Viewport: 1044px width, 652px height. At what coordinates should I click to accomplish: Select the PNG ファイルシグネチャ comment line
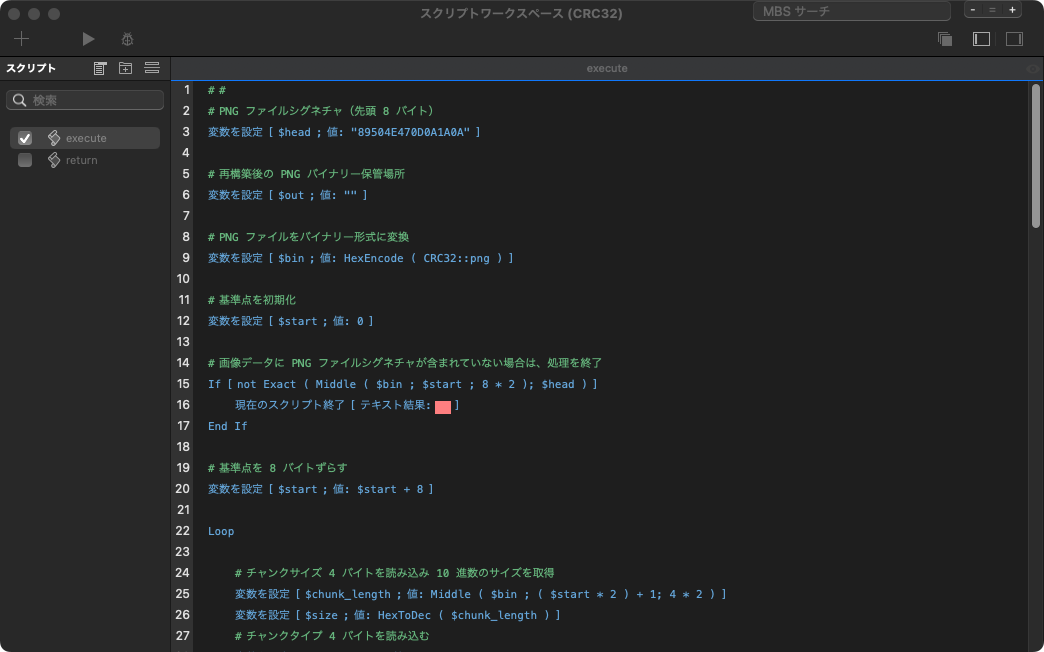coord(321,111)
